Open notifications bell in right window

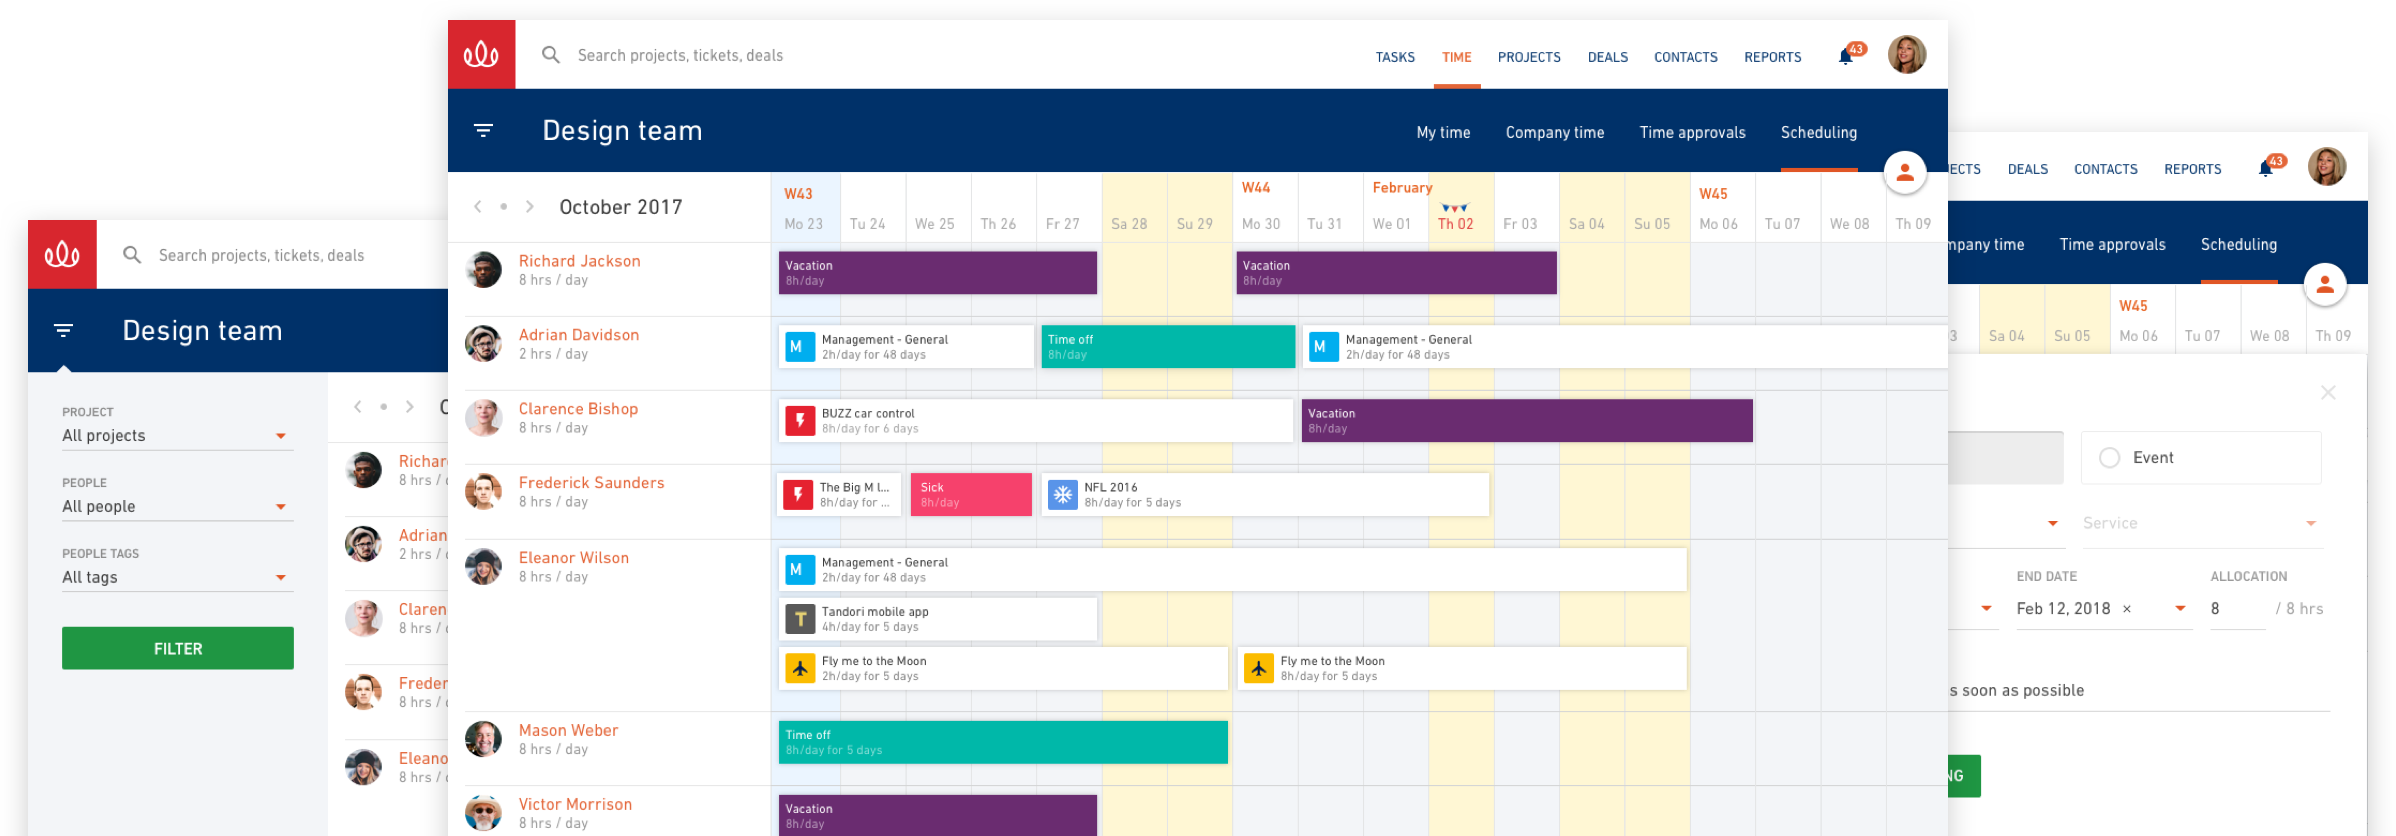tap(2266, 169)
